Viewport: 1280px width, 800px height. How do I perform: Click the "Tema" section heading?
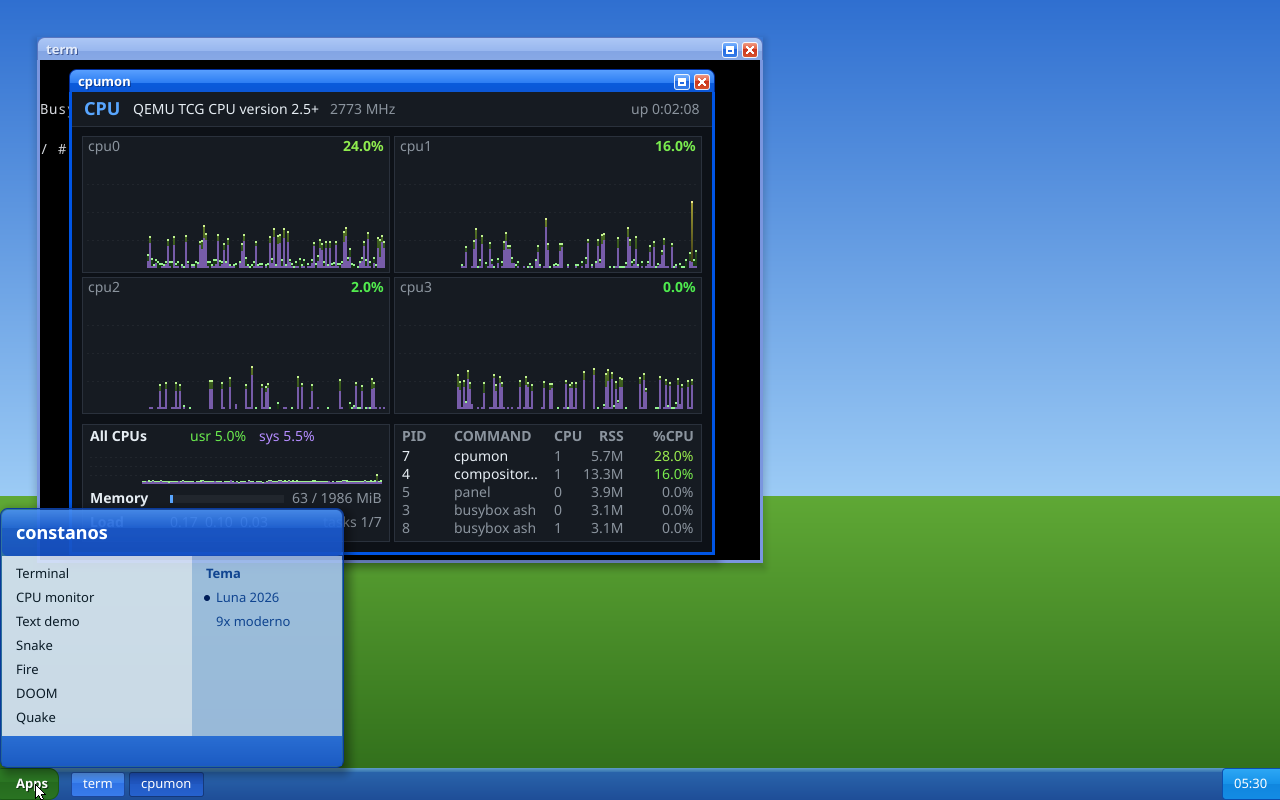coord(223,573)
